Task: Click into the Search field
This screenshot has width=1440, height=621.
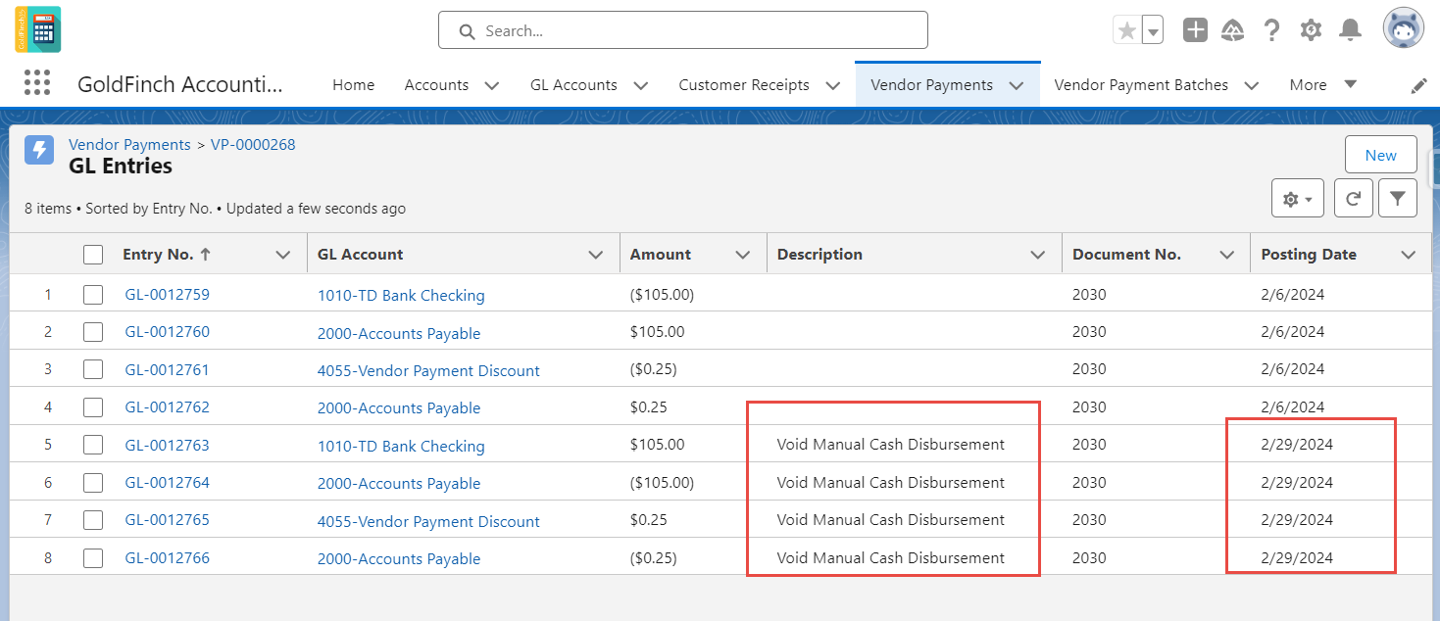Action: tap(683, 30)
